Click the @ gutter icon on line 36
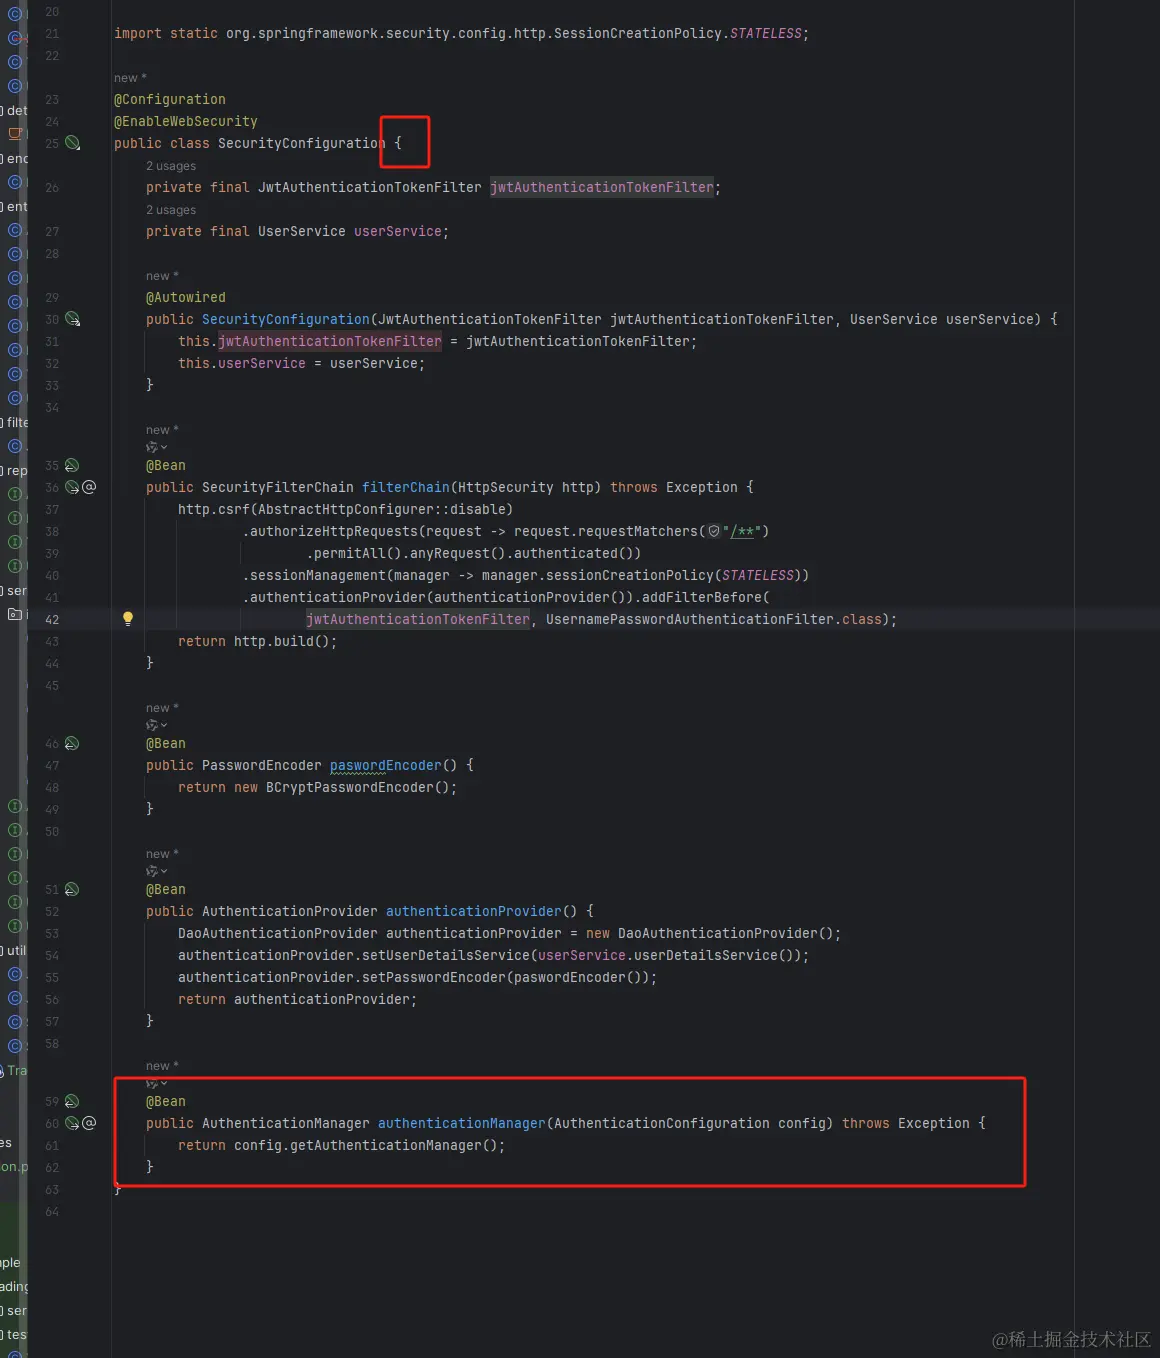Viewport: 1160px width, 1358px height. (89, 487)
